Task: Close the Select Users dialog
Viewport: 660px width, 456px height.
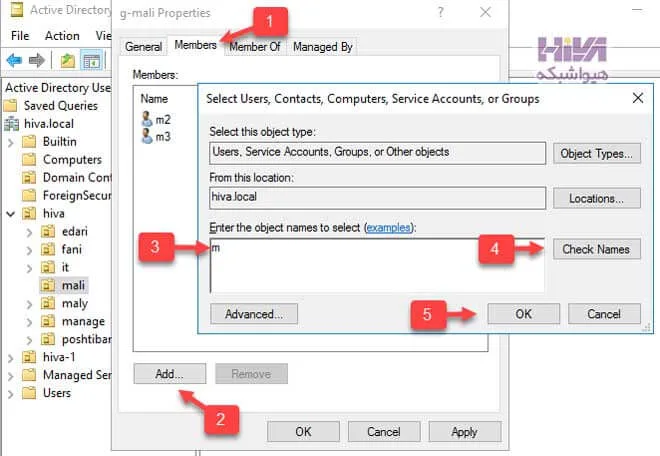Action: point(638,98)
